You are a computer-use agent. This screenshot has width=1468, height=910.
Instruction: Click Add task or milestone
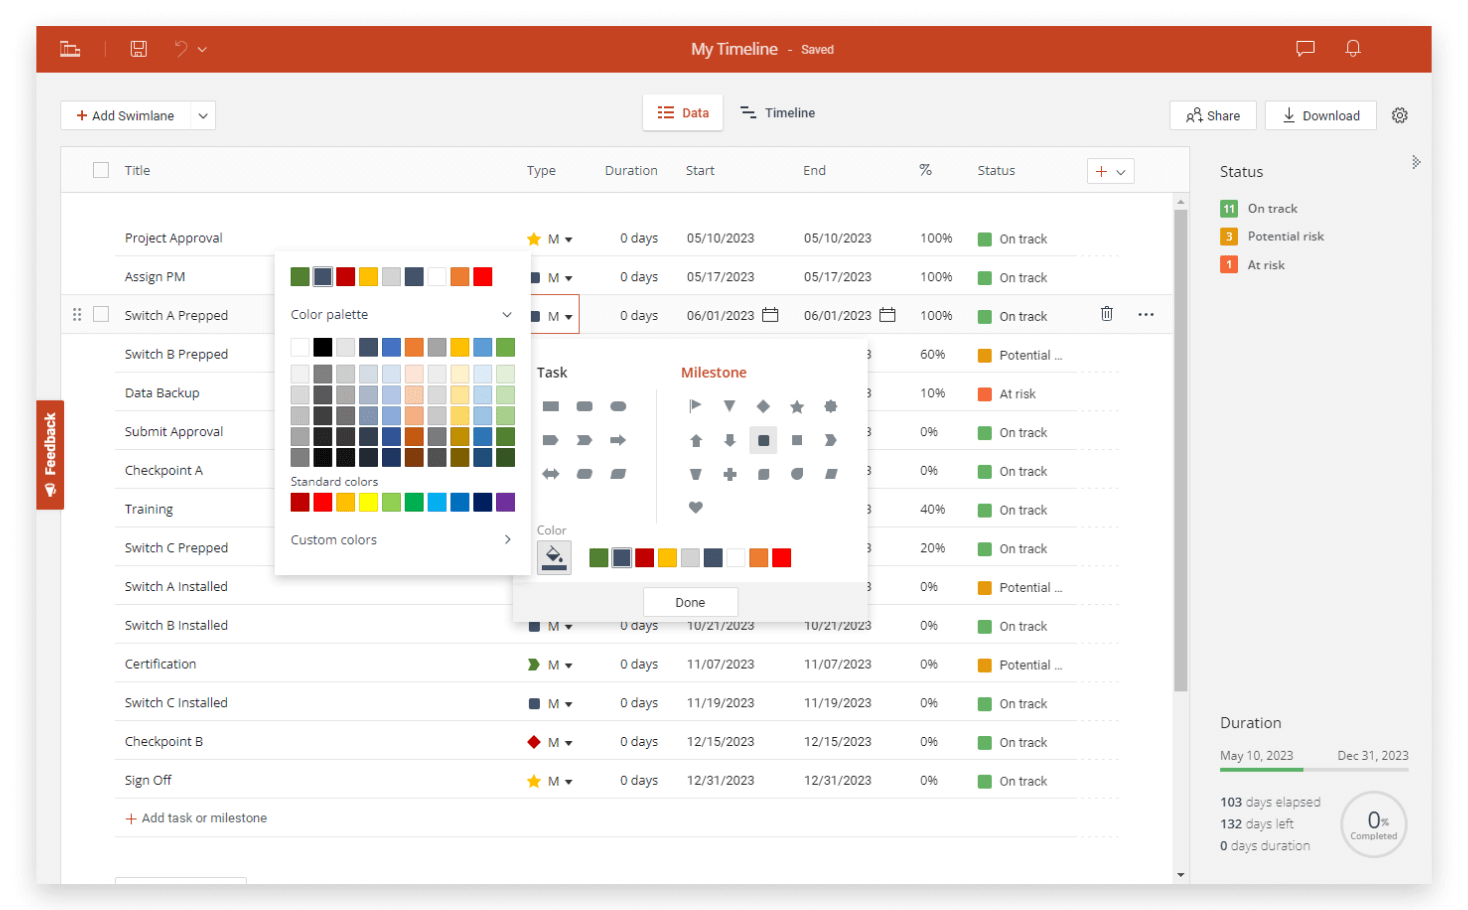196,817
